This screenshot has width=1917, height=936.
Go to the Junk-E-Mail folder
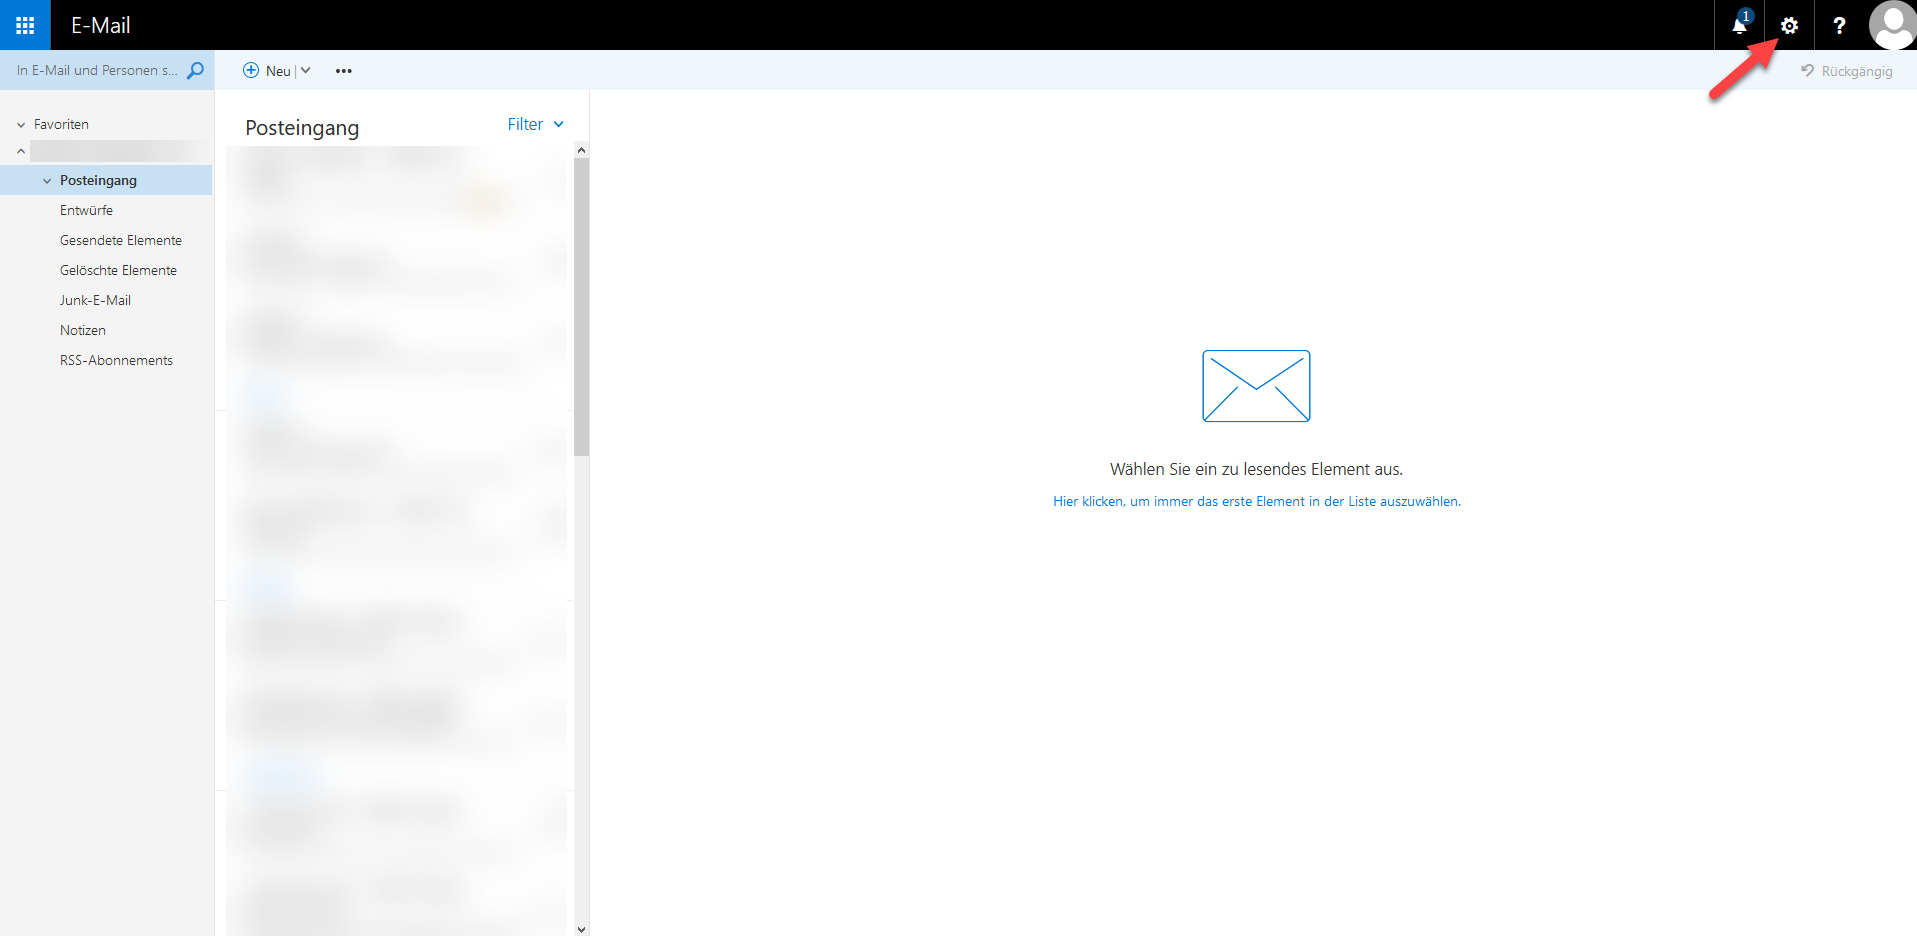[x=95, y=300]
